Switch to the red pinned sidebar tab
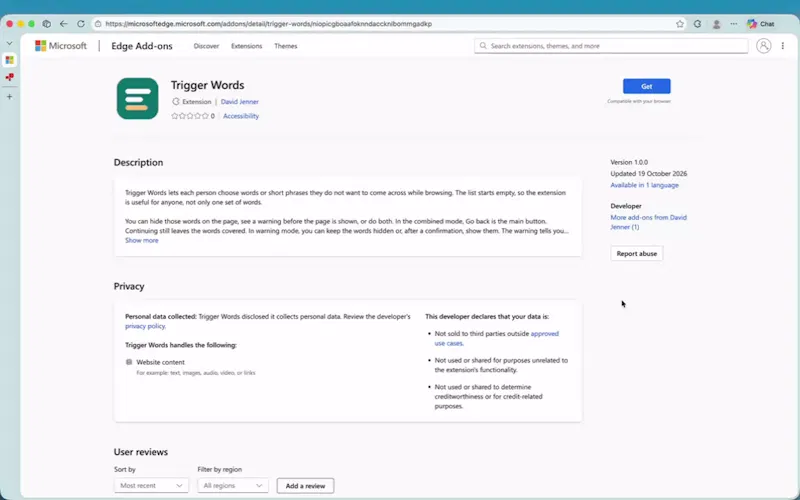800x500 pixels. (9, 77)
